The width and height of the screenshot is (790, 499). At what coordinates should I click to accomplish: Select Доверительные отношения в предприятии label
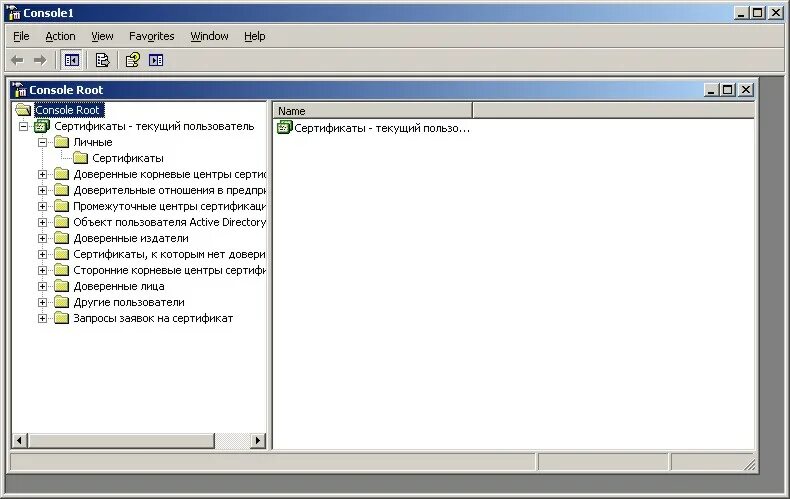click(169, 190)
